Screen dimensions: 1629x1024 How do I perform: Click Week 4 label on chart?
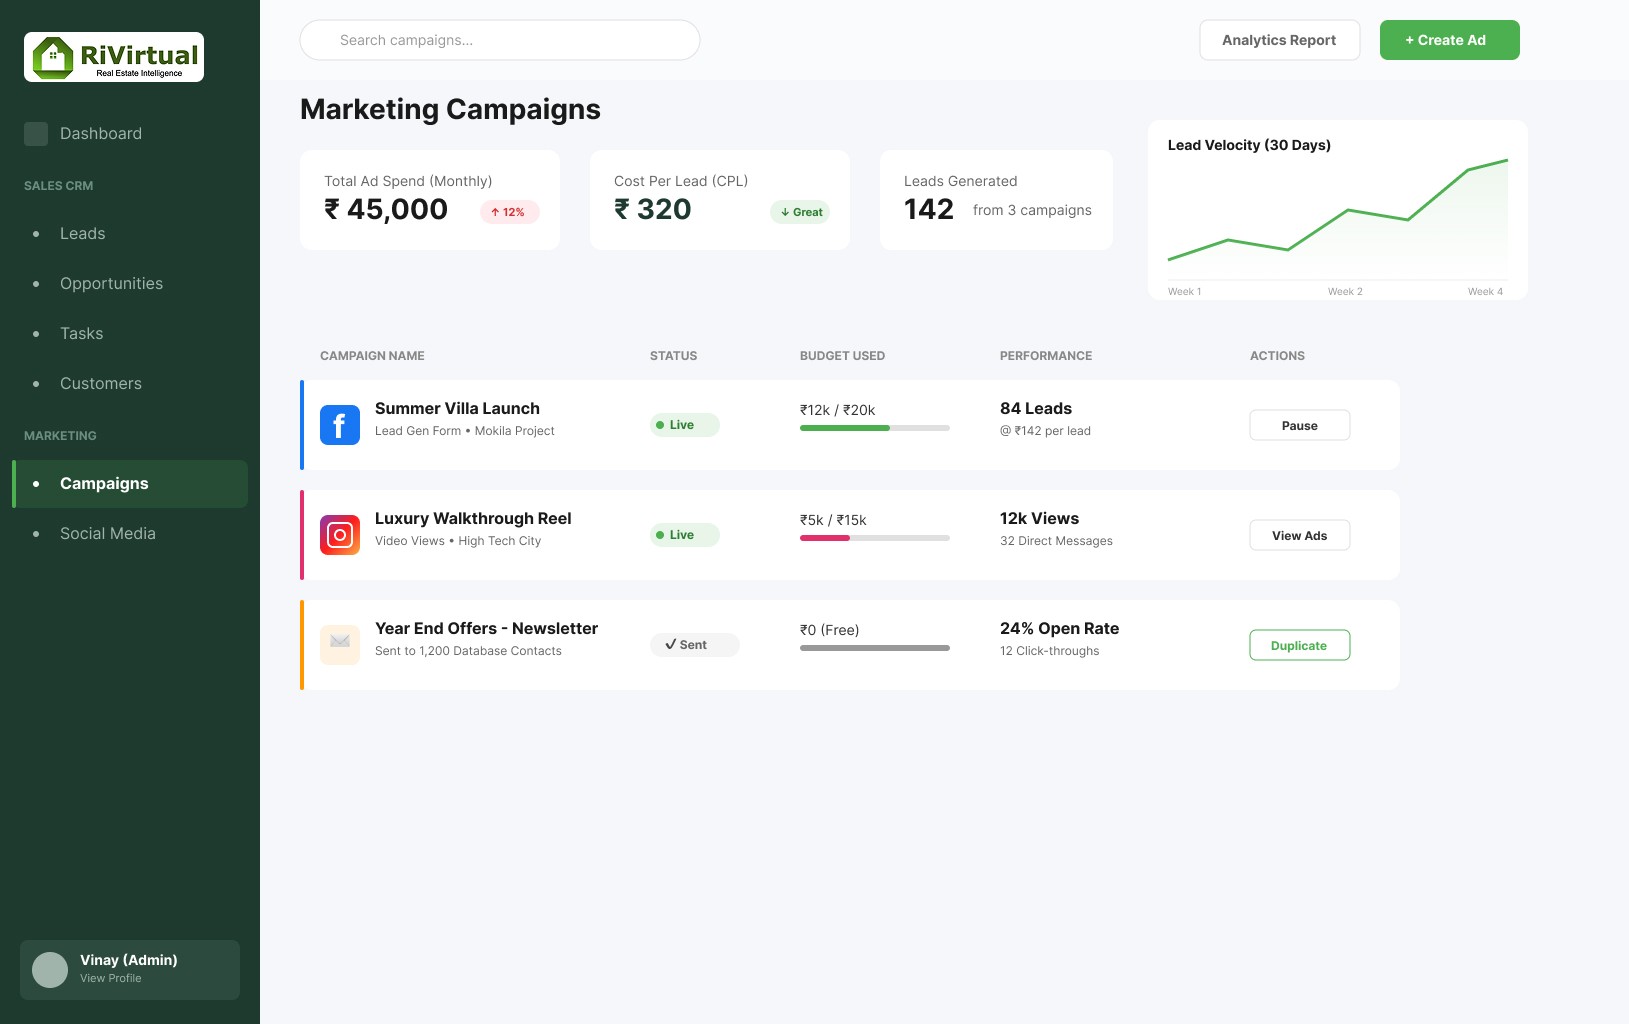click(x=1485, y=292)
